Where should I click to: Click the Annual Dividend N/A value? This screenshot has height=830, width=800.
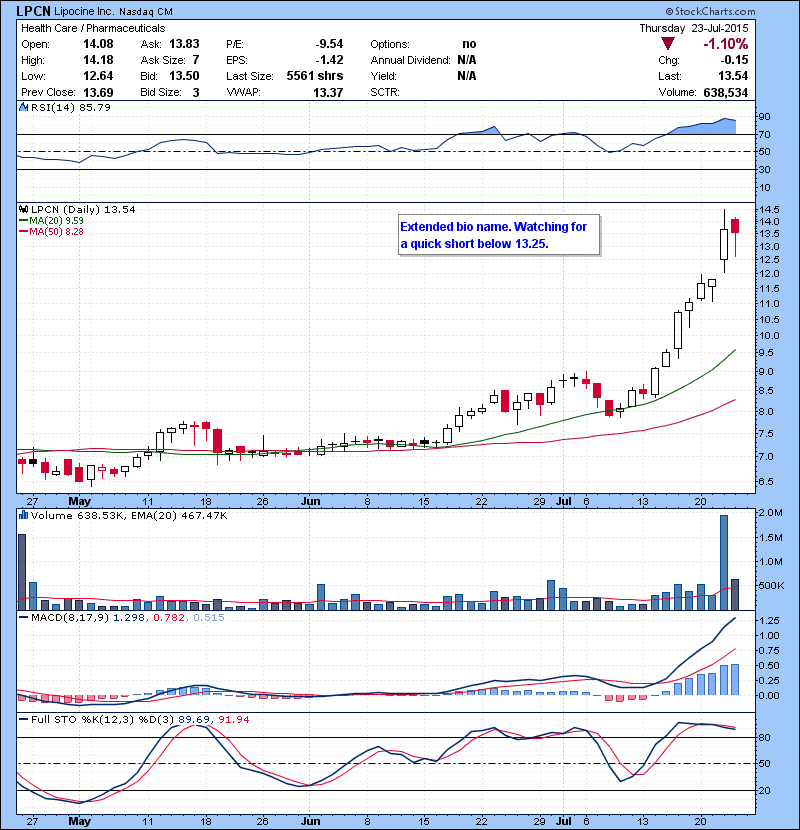pyautogui.click(x=466, y=60)
